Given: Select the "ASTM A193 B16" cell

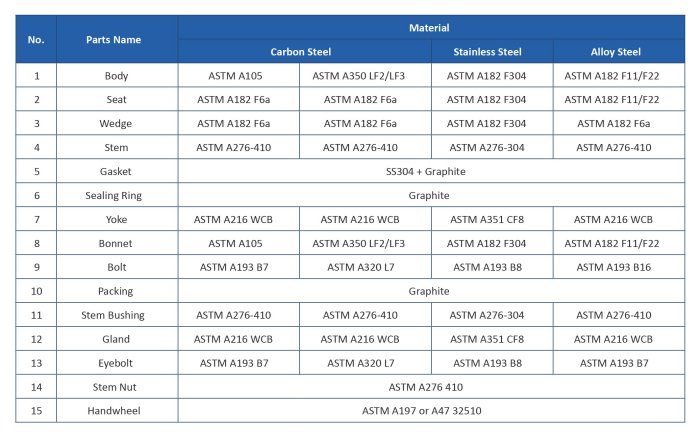Looking at the screenshot, I should (x=615, y=267).
